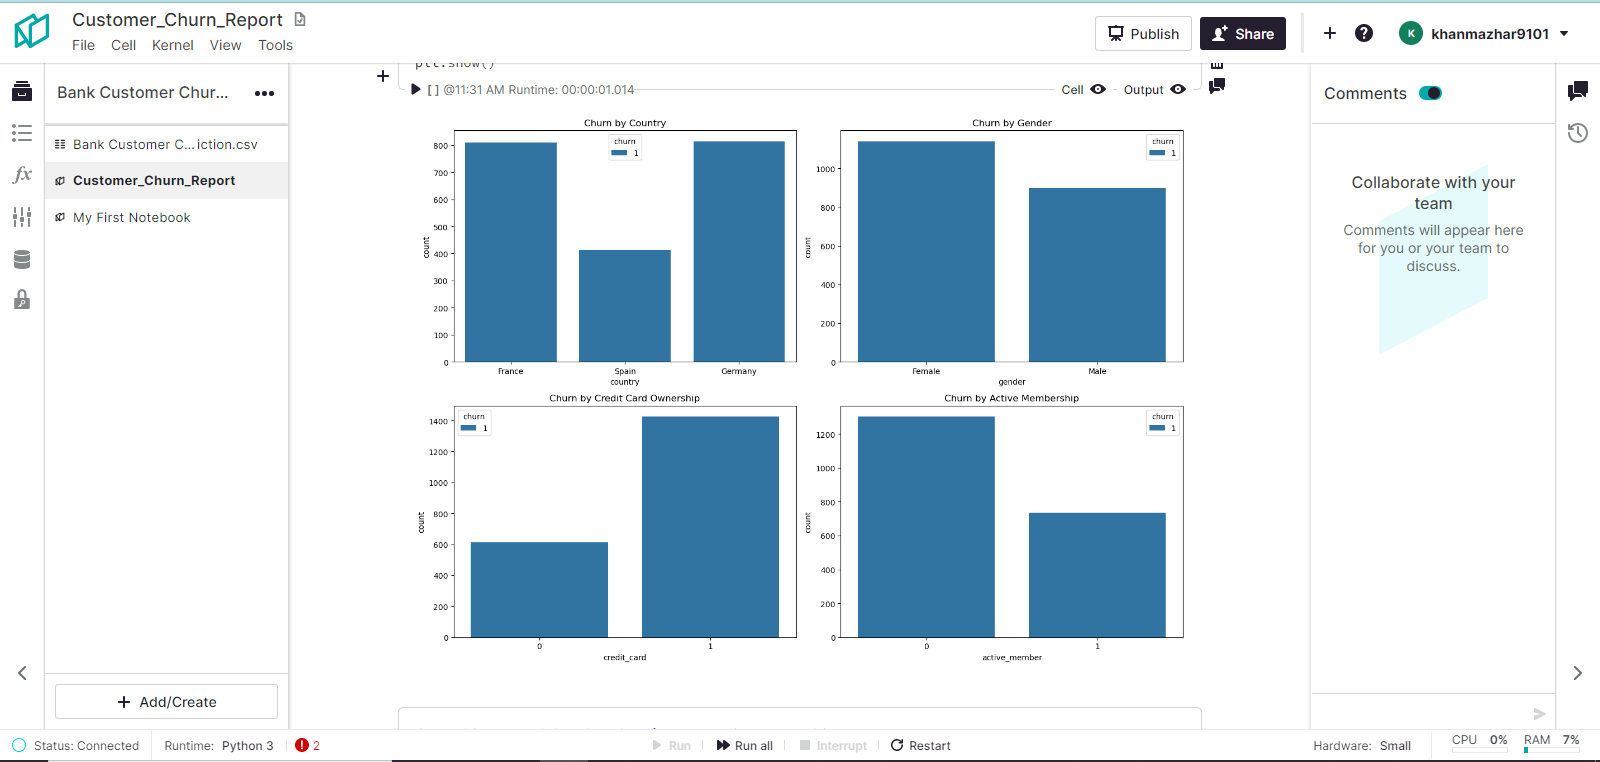Image resolution: width=1600 pixels, height=762 pixels.
Task: Open My First Notebook
Action: [166, 217]
